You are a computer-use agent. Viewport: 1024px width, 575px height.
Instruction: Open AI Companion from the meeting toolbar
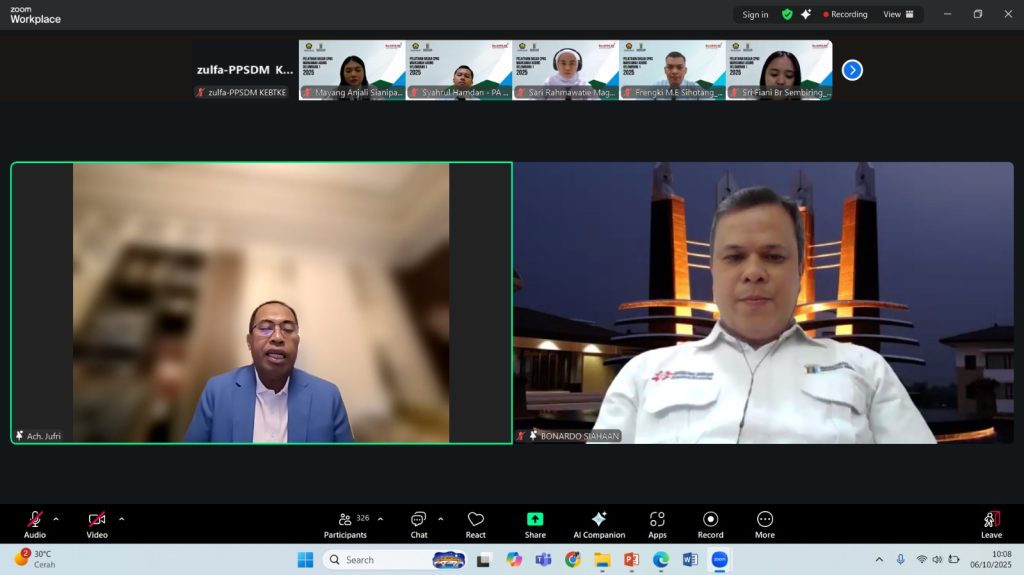click(x=599, y=524)
